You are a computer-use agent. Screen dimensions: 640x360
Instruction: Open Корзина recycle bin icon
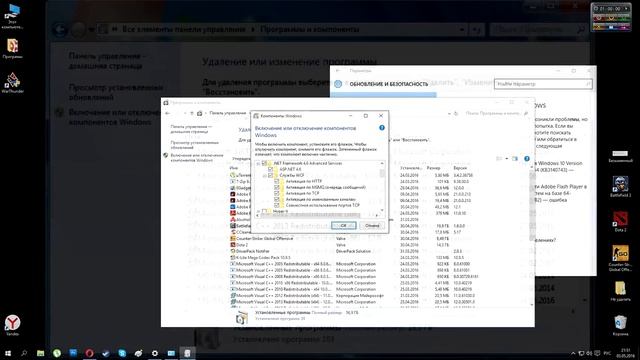tap(620, 325)
